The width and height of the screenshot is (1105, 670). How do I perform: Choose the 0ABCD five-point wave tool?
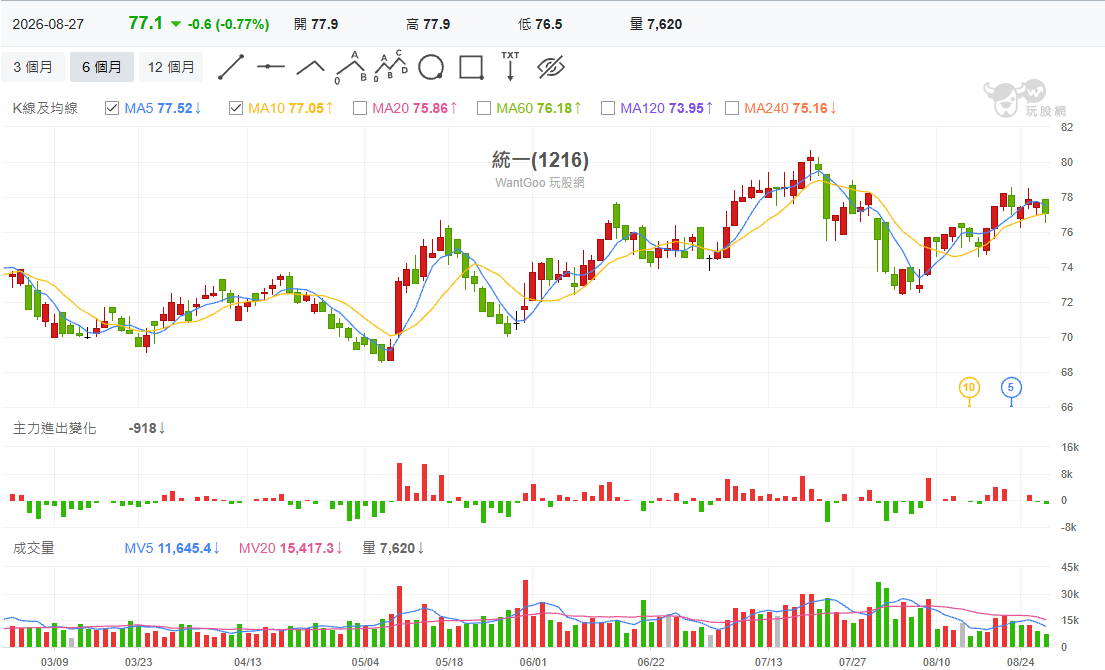(390, 67)
